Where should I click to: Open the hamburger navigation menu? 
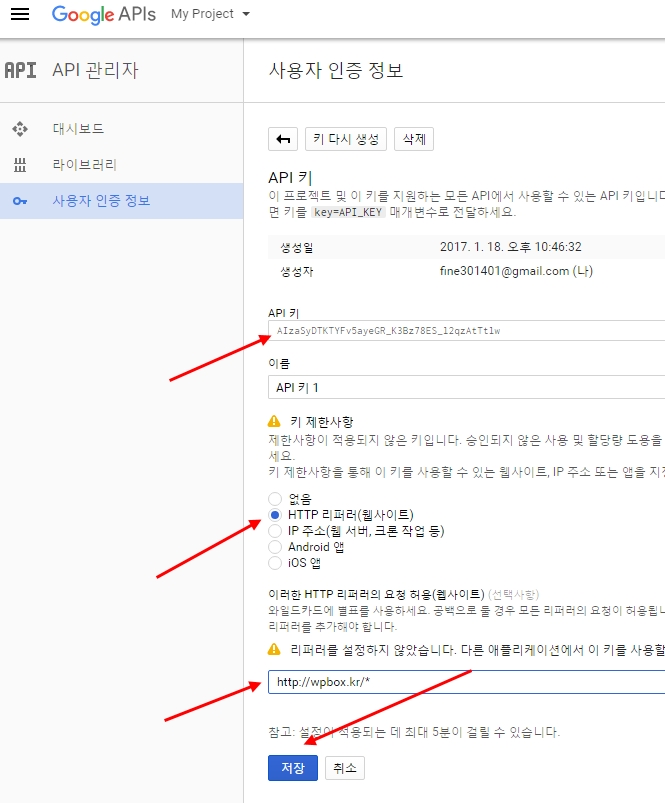[x=20, y=15]
